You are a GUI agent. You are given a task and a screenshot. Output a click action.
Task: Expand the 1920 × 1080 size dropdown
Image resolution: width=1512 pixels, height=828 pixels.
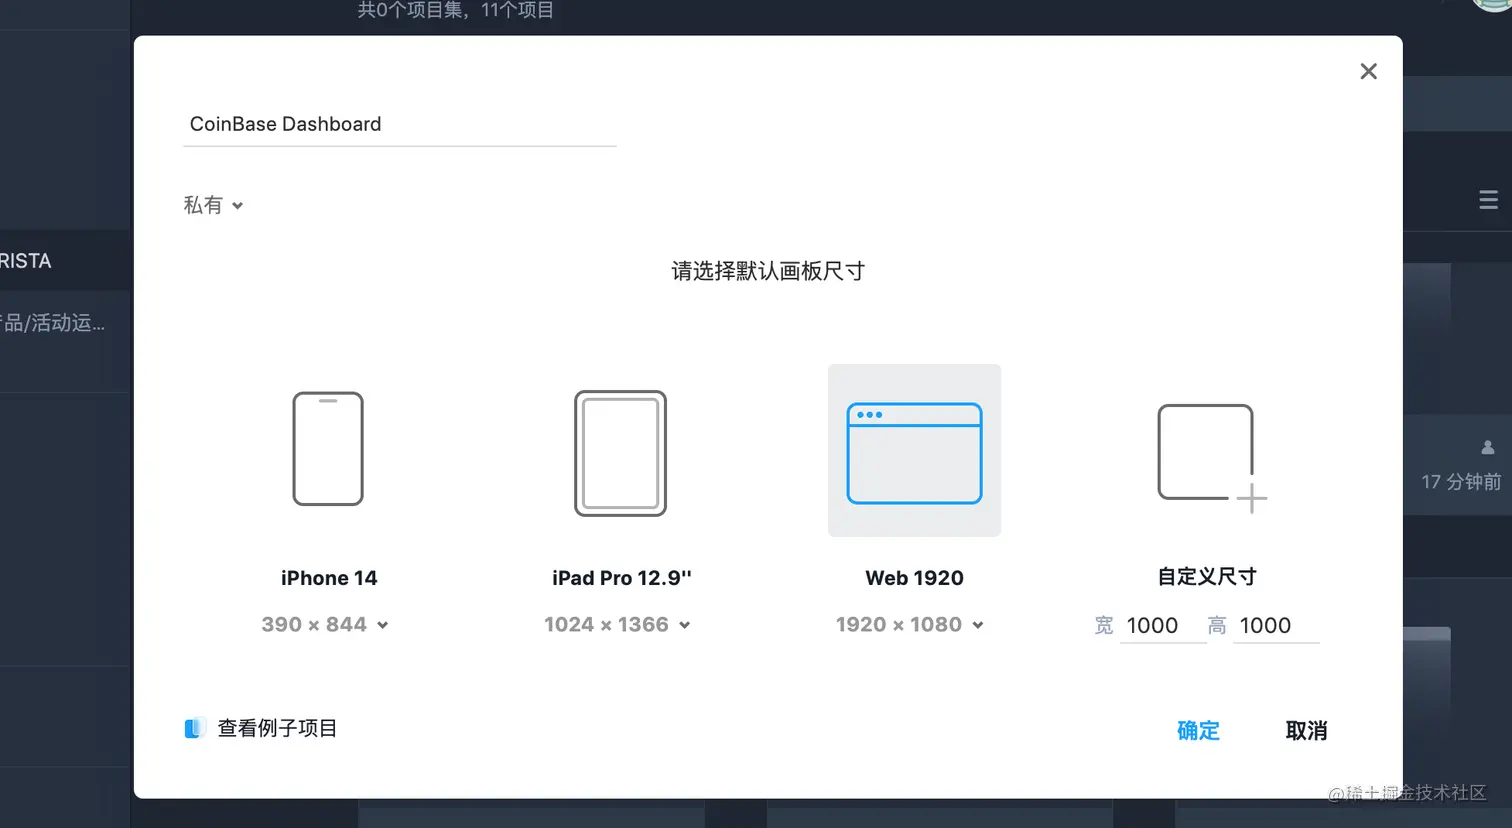[910, 625]
